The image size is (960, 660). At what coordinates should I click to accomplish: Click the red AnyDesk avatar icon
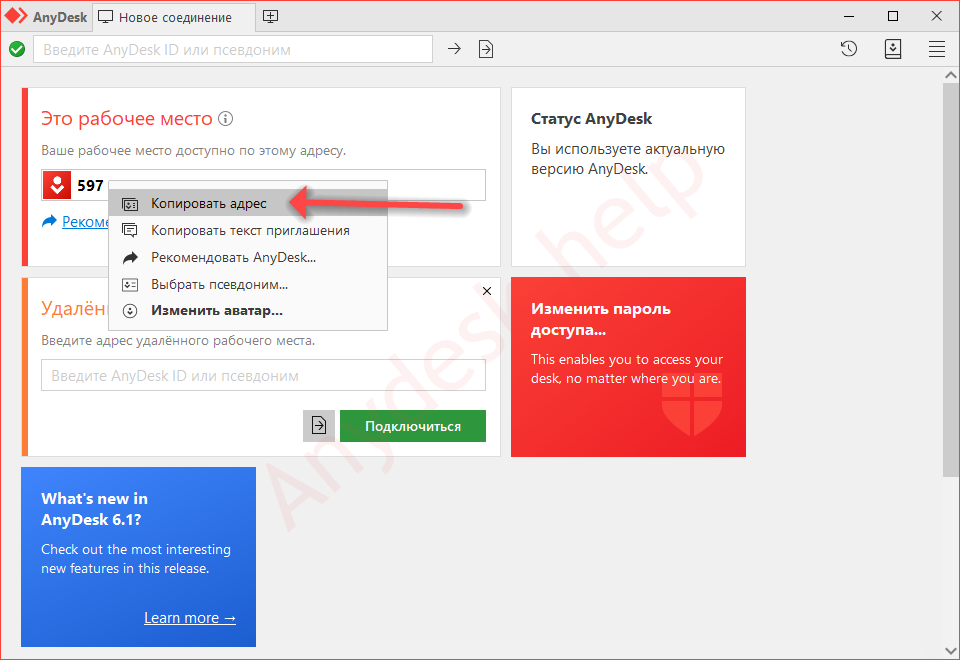pos(57,185)
